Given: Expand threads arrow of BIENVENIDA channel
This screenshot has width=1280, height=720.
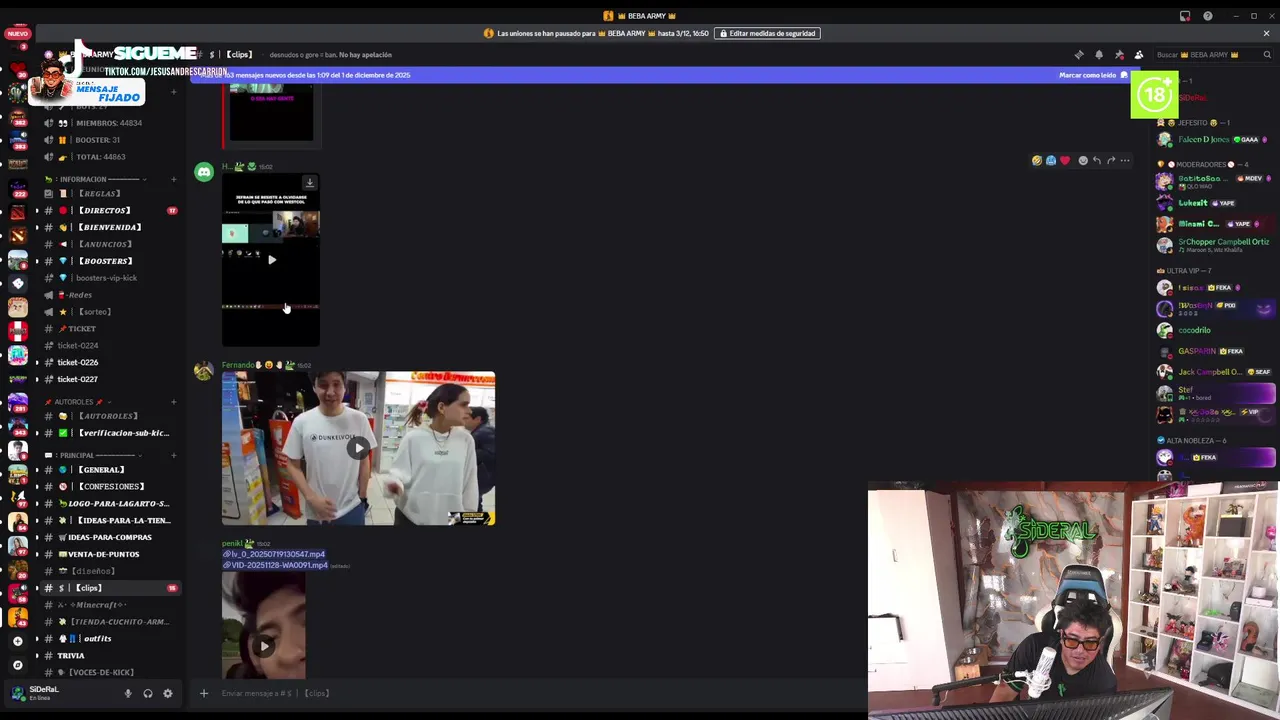Looking at the screenshot, I should point(37,227).
